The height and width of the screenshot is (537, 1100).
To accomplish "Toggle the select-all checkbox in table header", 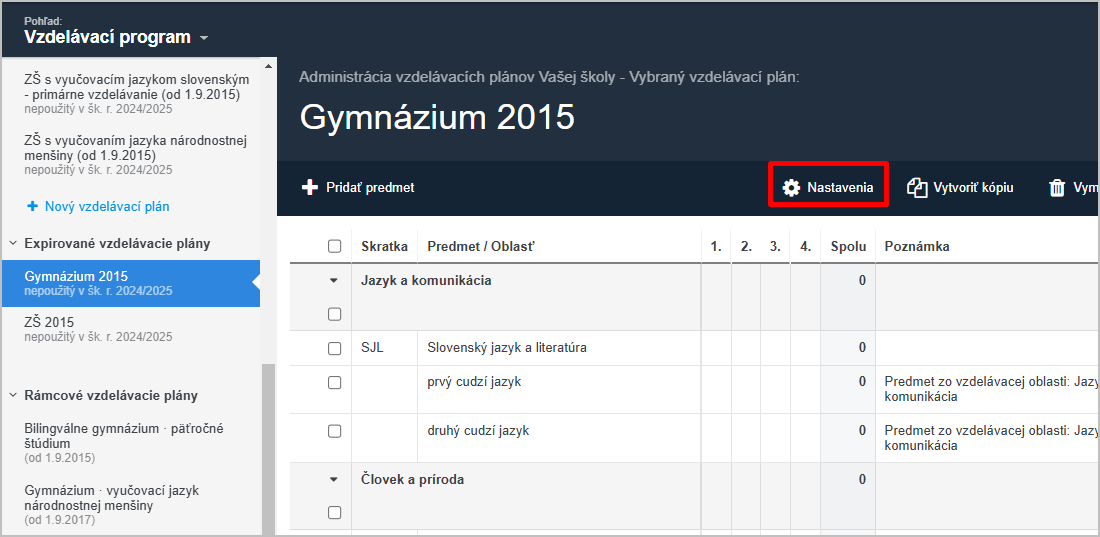I will 335,246.
